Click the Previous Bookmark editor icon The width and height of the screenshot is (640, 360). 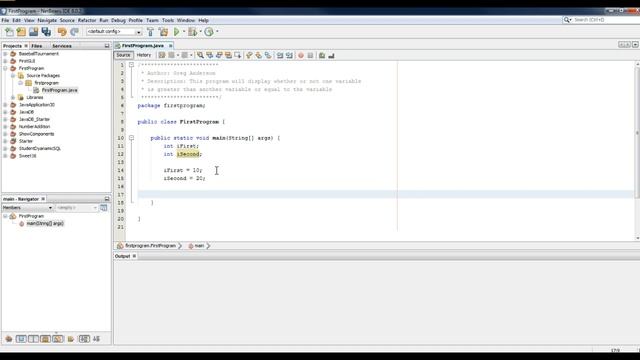point(249,55)
